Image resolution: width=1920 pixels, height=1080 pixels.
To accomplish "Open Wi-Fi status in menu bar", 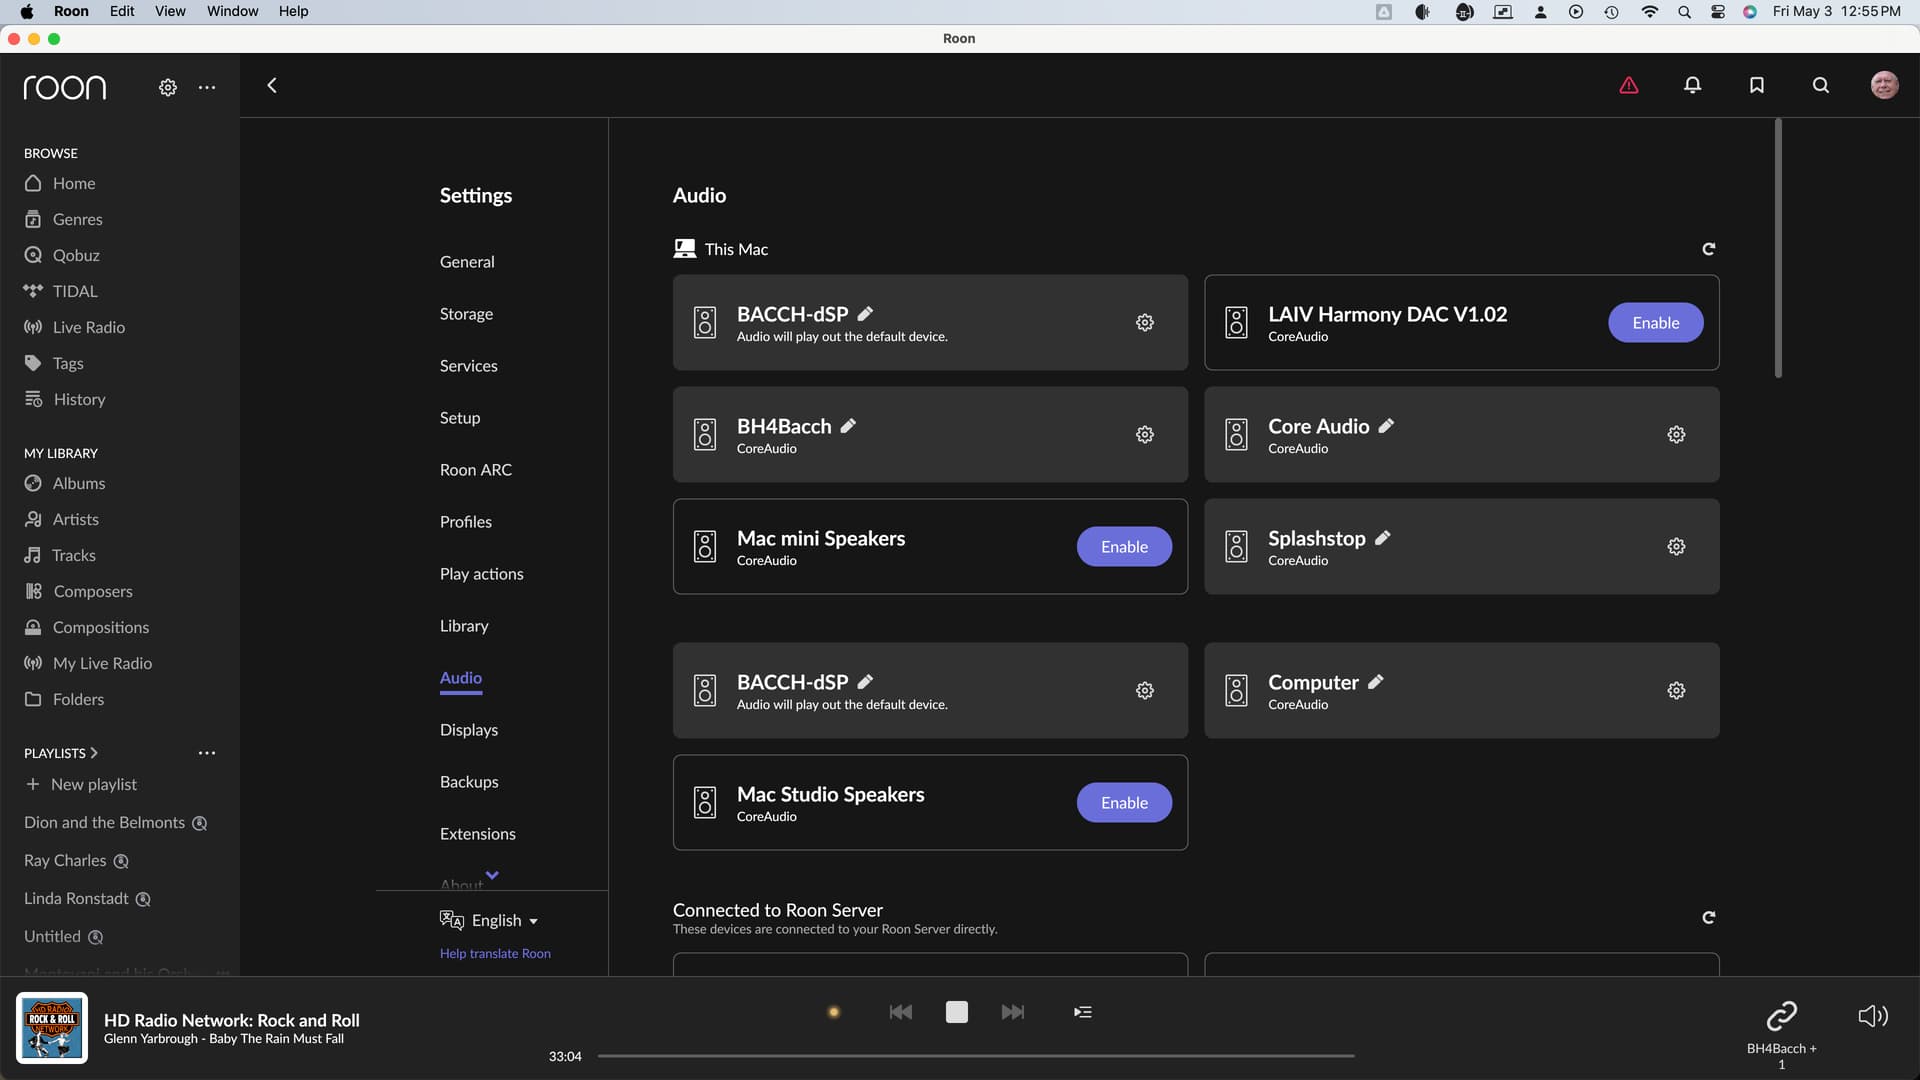I will pyautogui.click(x=1650, y=12).
